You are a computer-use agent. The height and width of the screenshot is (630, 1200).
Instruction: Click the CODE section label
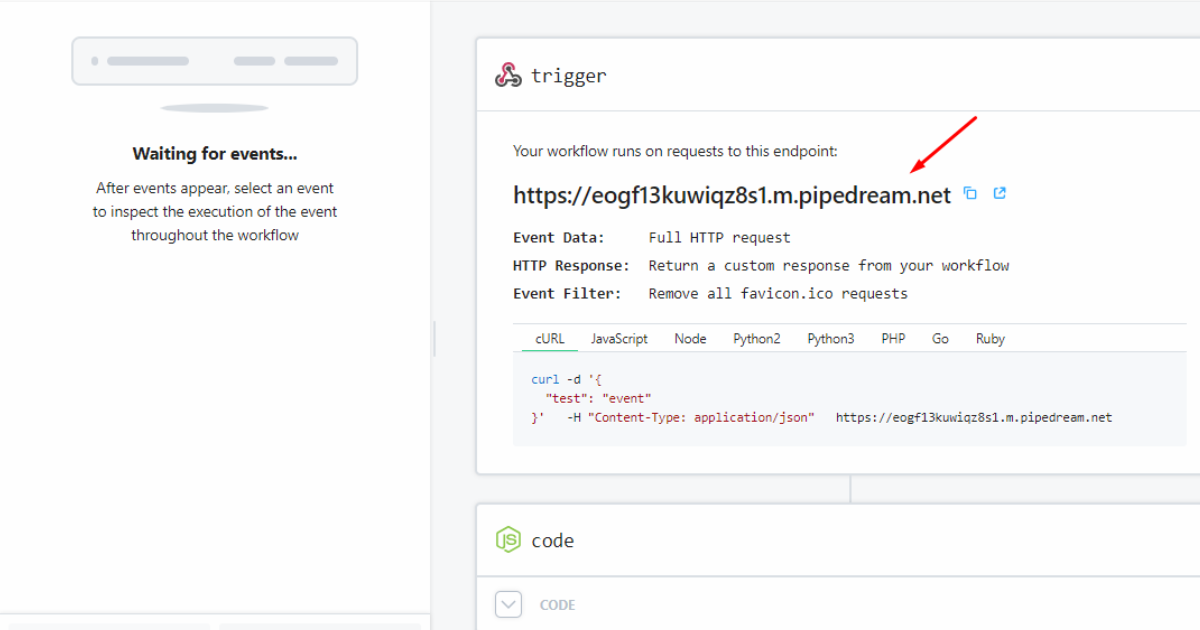pyautogui.click(x=557, y=605)
